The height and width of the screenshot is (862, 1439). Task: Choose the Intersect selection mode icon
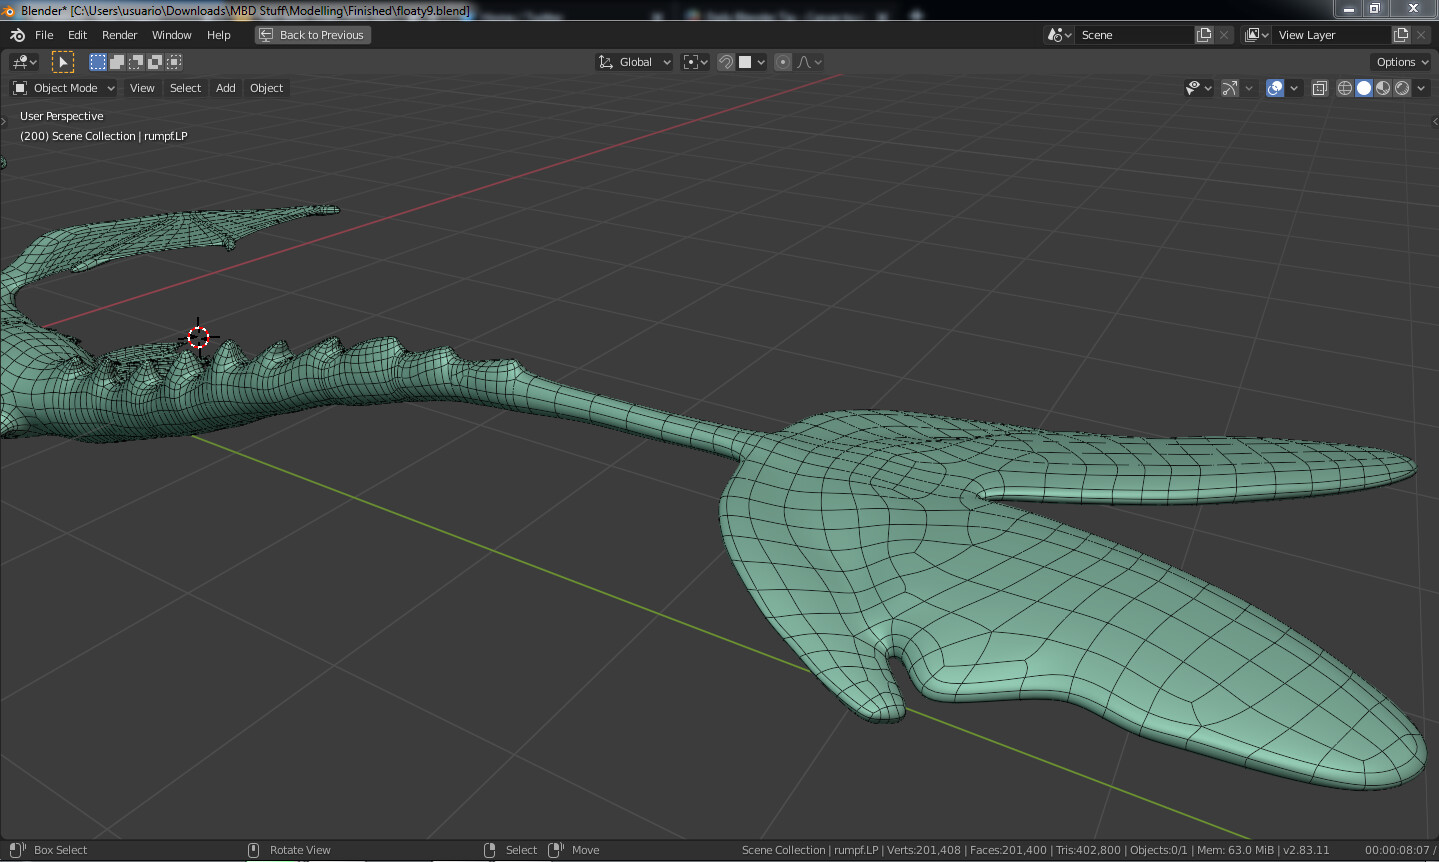[174, 62]
